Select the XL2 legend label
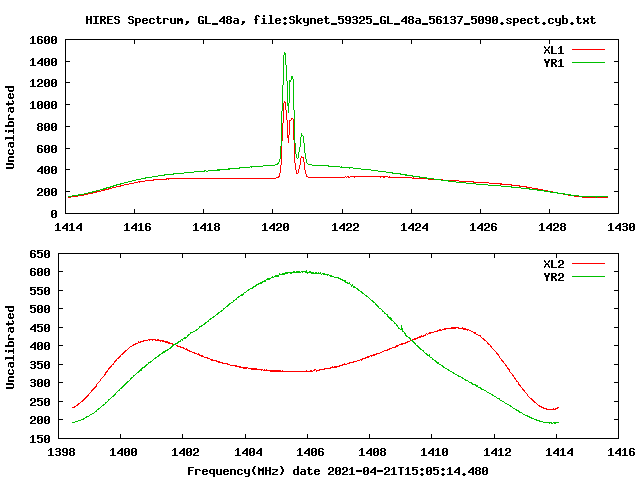 point(553,264)
